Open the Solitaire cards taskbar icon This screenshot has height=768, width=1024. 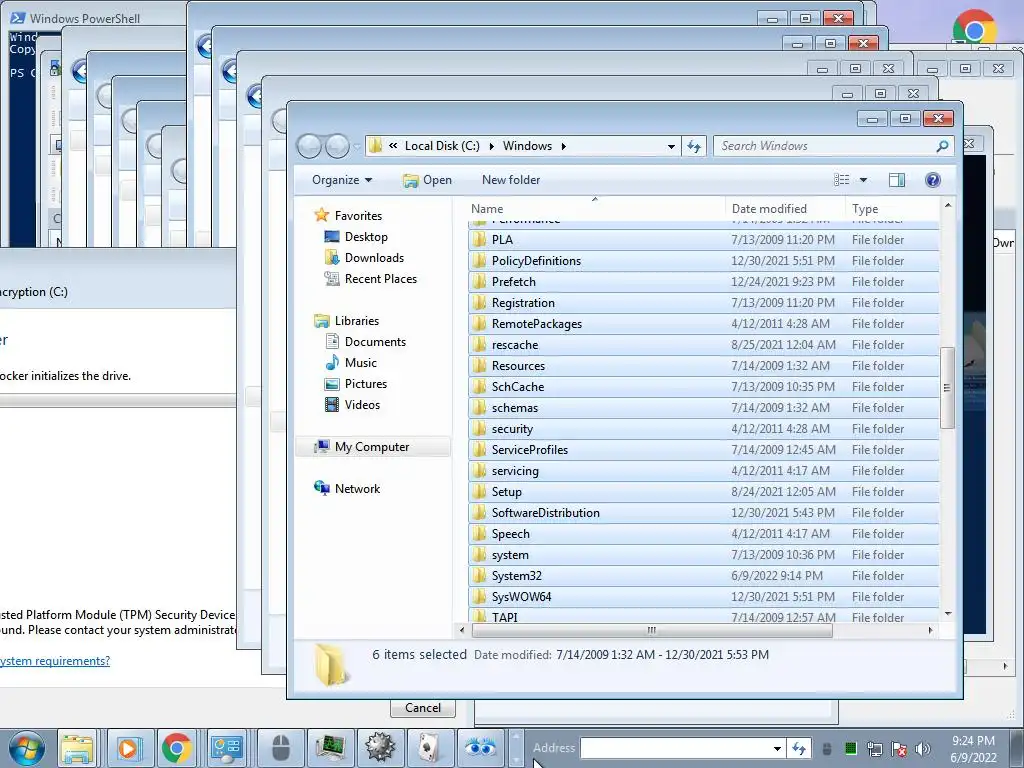click(x=429, y=748)
